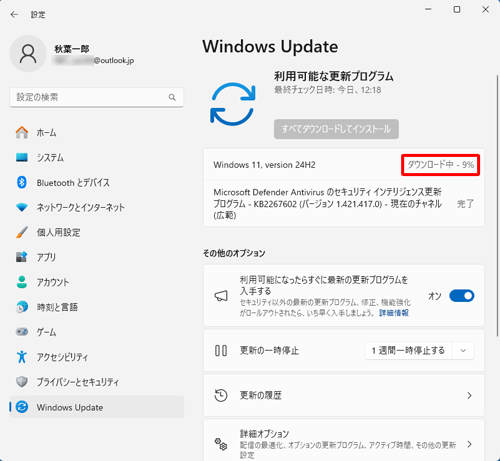The height and width of the screenshot is (461, 500).
Task: Minimize the Settings window
Action: coord(428,10)
